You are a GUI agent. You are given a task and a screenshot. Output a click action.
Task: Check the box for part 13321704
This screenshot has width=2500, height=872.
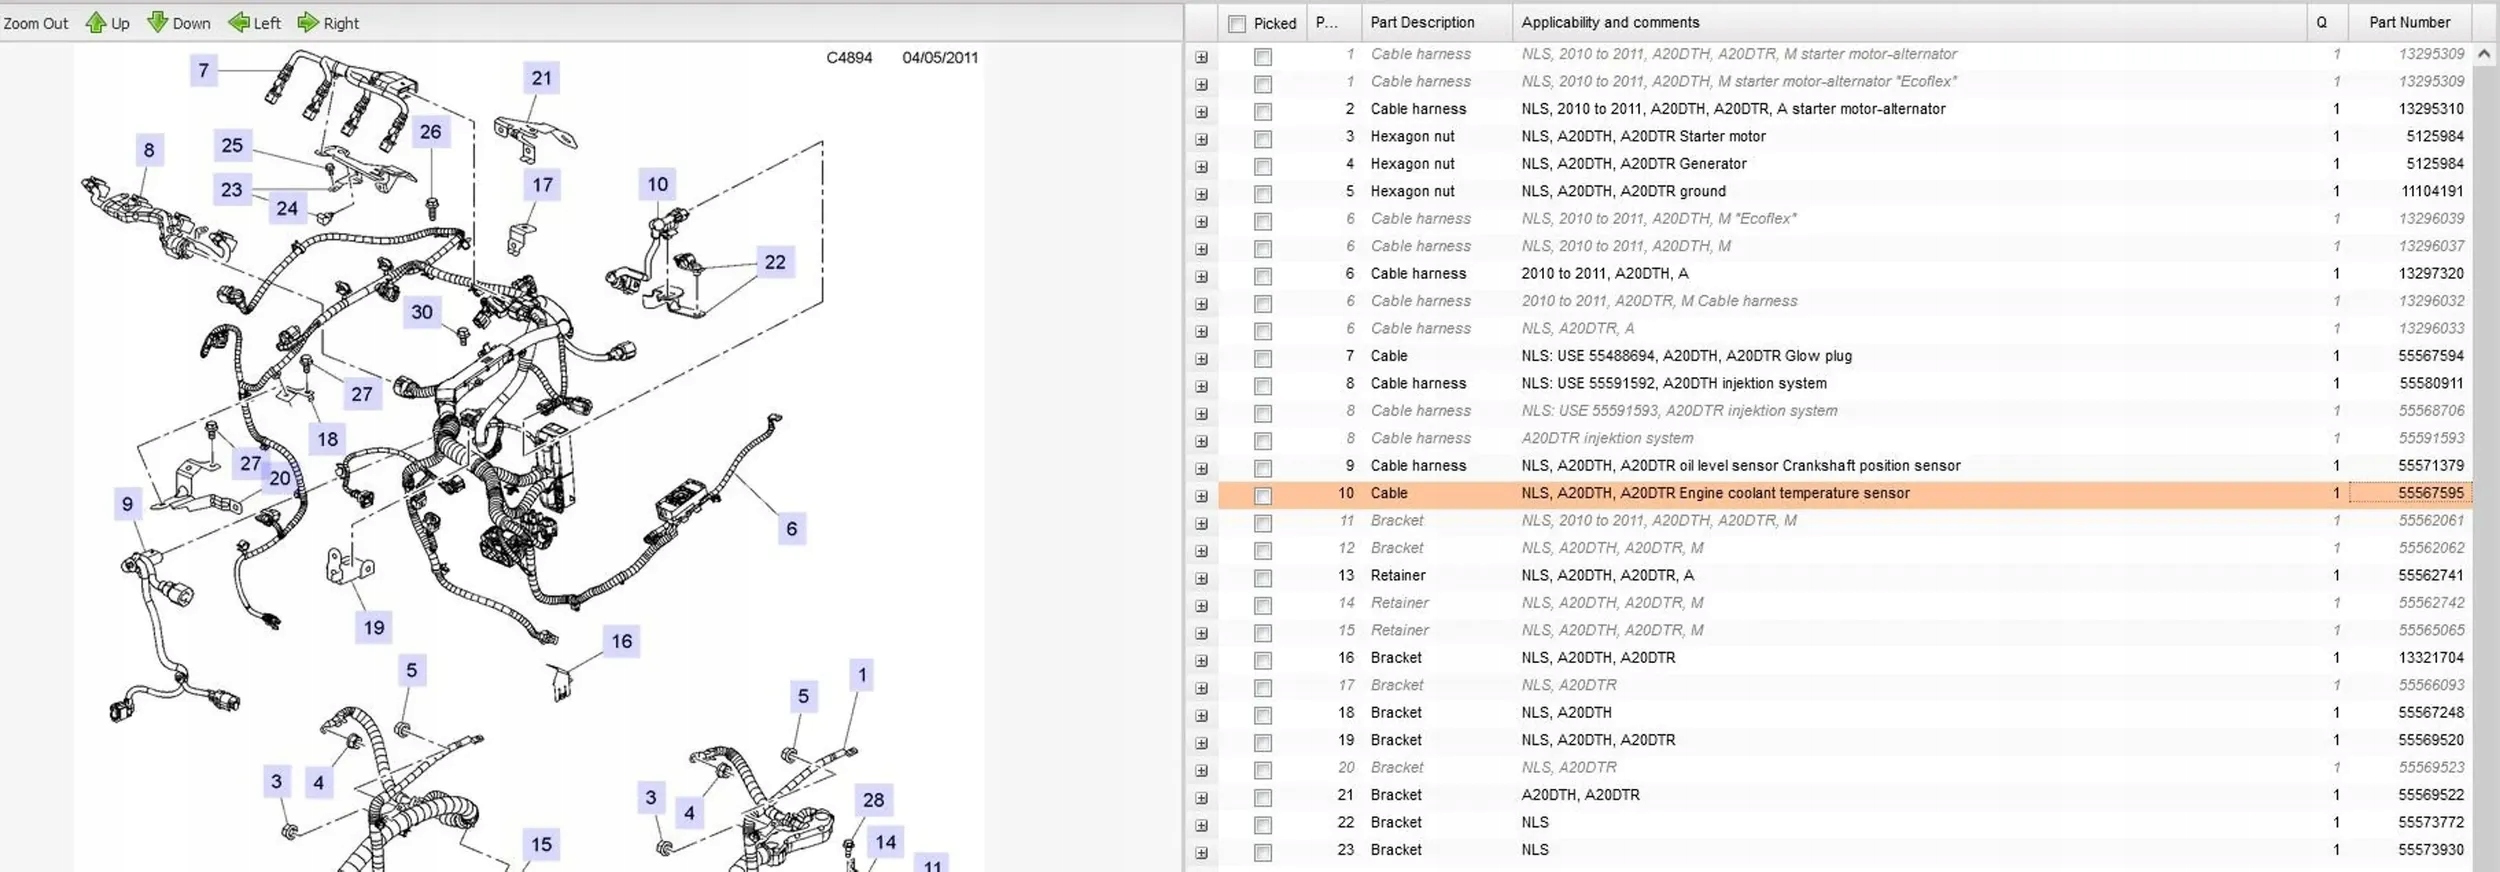pyautogui.click(x=1263, y=661)
